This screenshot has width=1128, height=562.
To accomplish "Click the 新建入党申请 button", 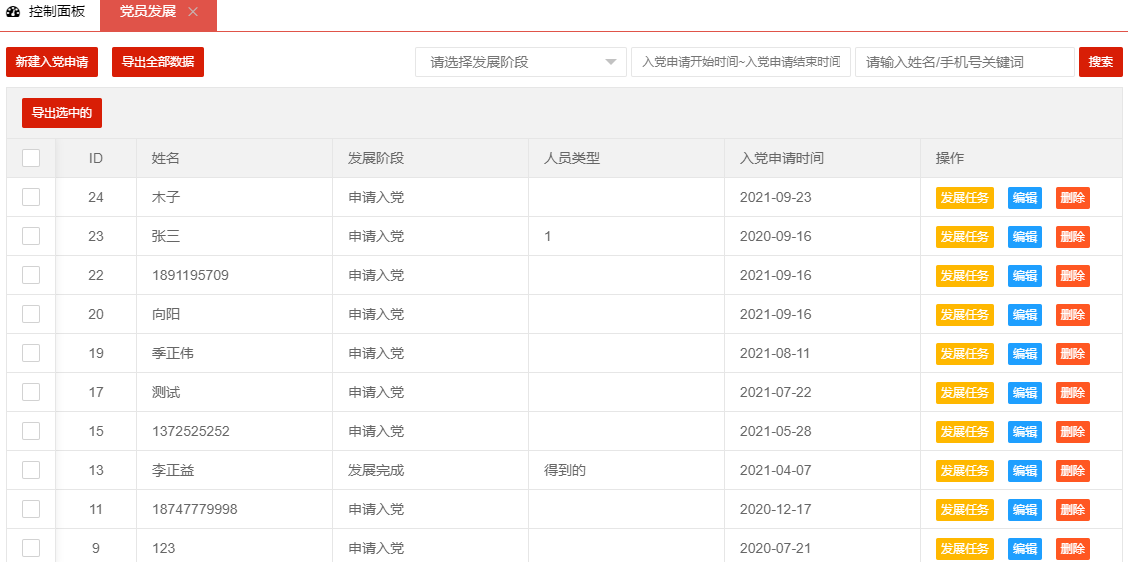I will pos(51,62).
